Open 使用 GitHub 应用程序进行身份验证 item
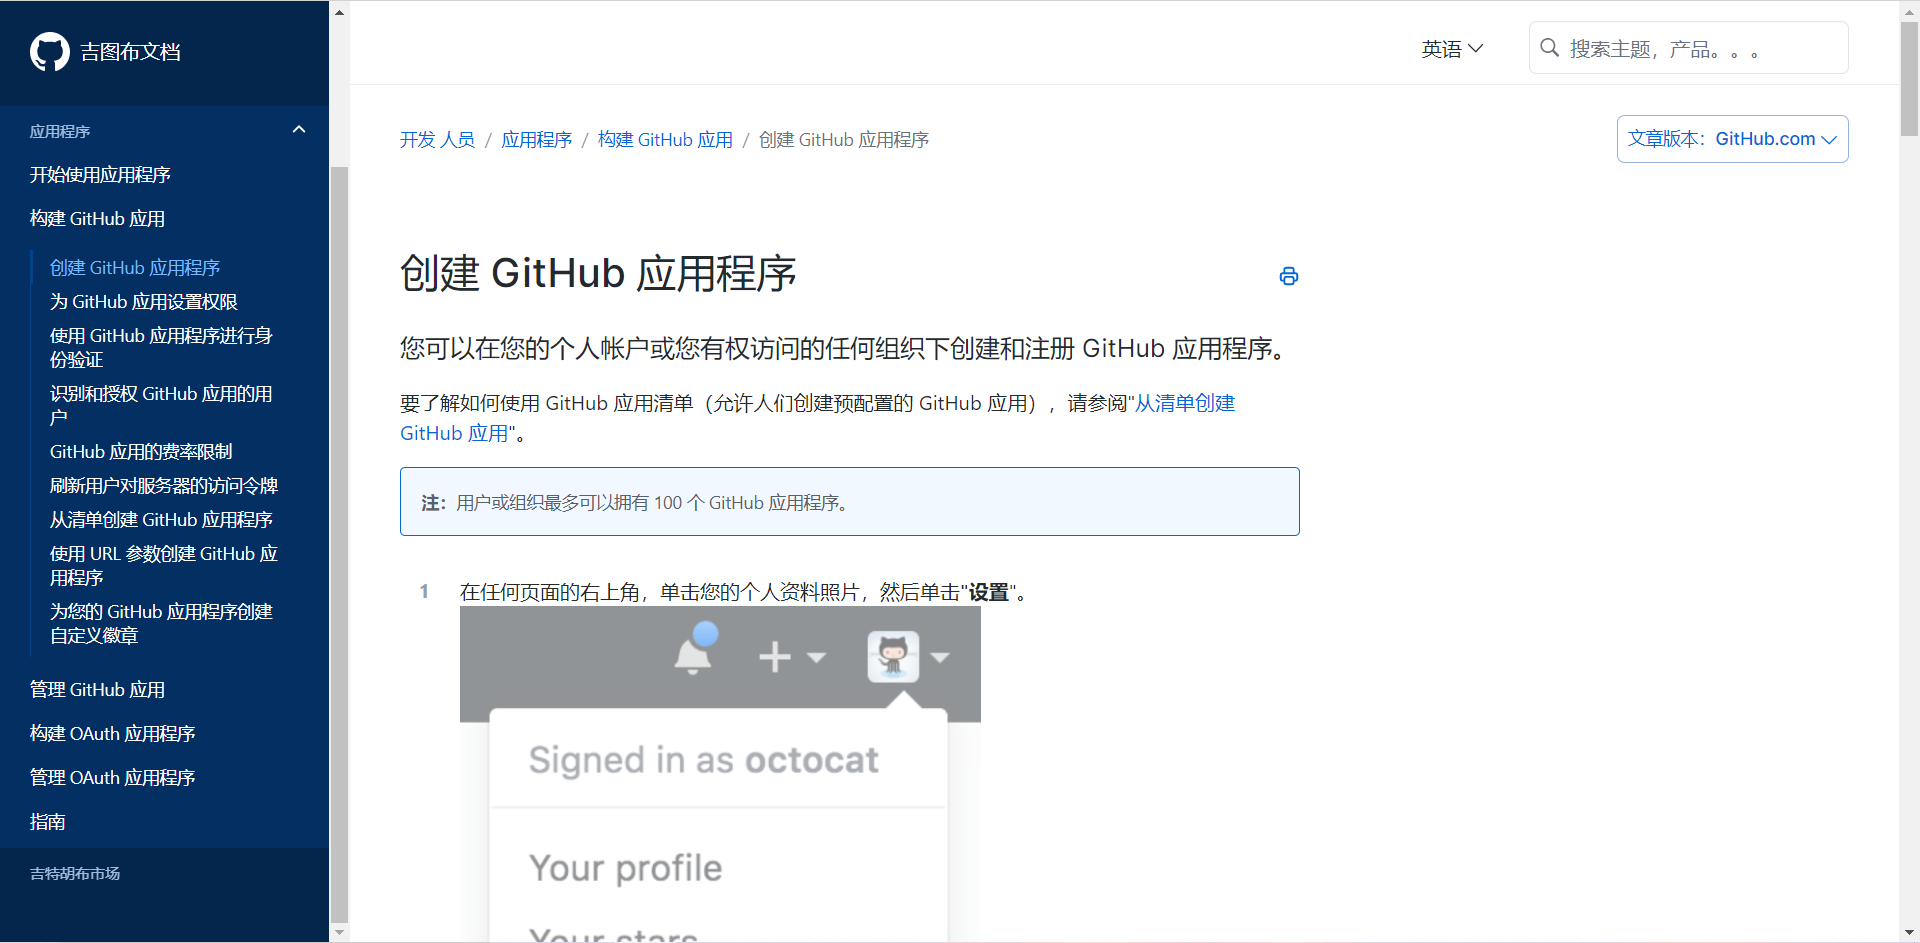 coord(162,347)
